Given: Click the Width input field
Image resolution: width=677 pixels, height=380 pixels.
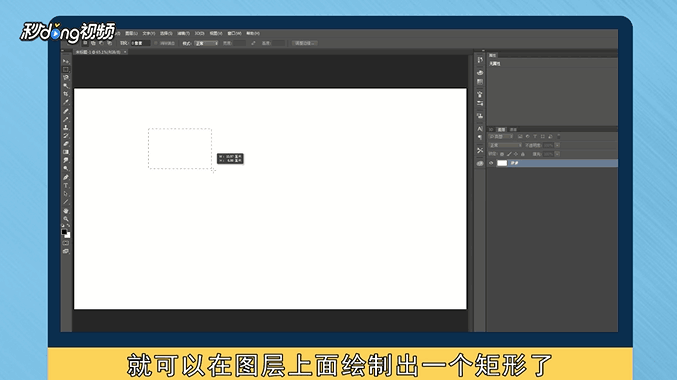Looking at the screenshot, I should [239, 43].
